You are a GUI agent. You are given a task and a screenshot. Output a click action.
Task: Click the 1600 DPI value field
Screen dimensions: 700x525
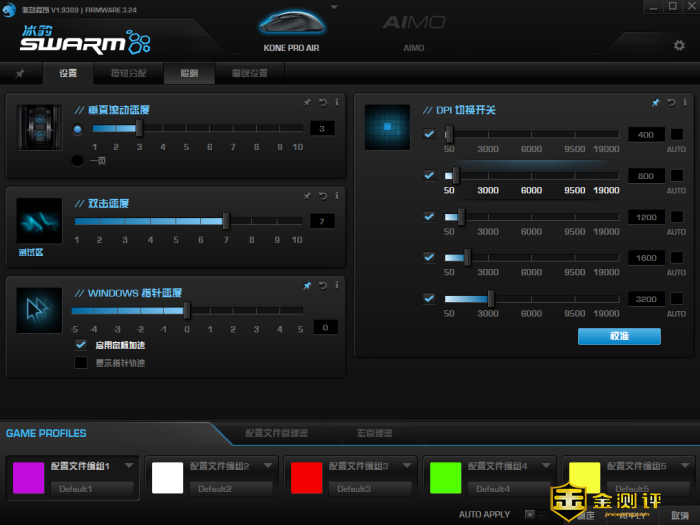pos(646,258)
